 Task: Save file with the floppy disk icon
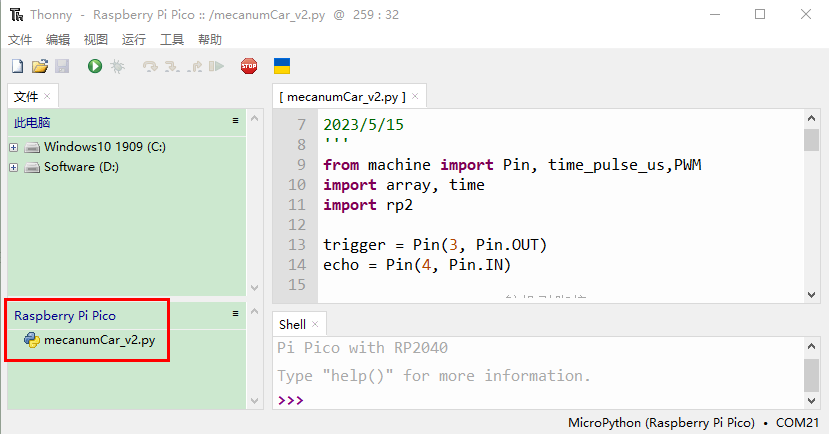pos(62,66)
